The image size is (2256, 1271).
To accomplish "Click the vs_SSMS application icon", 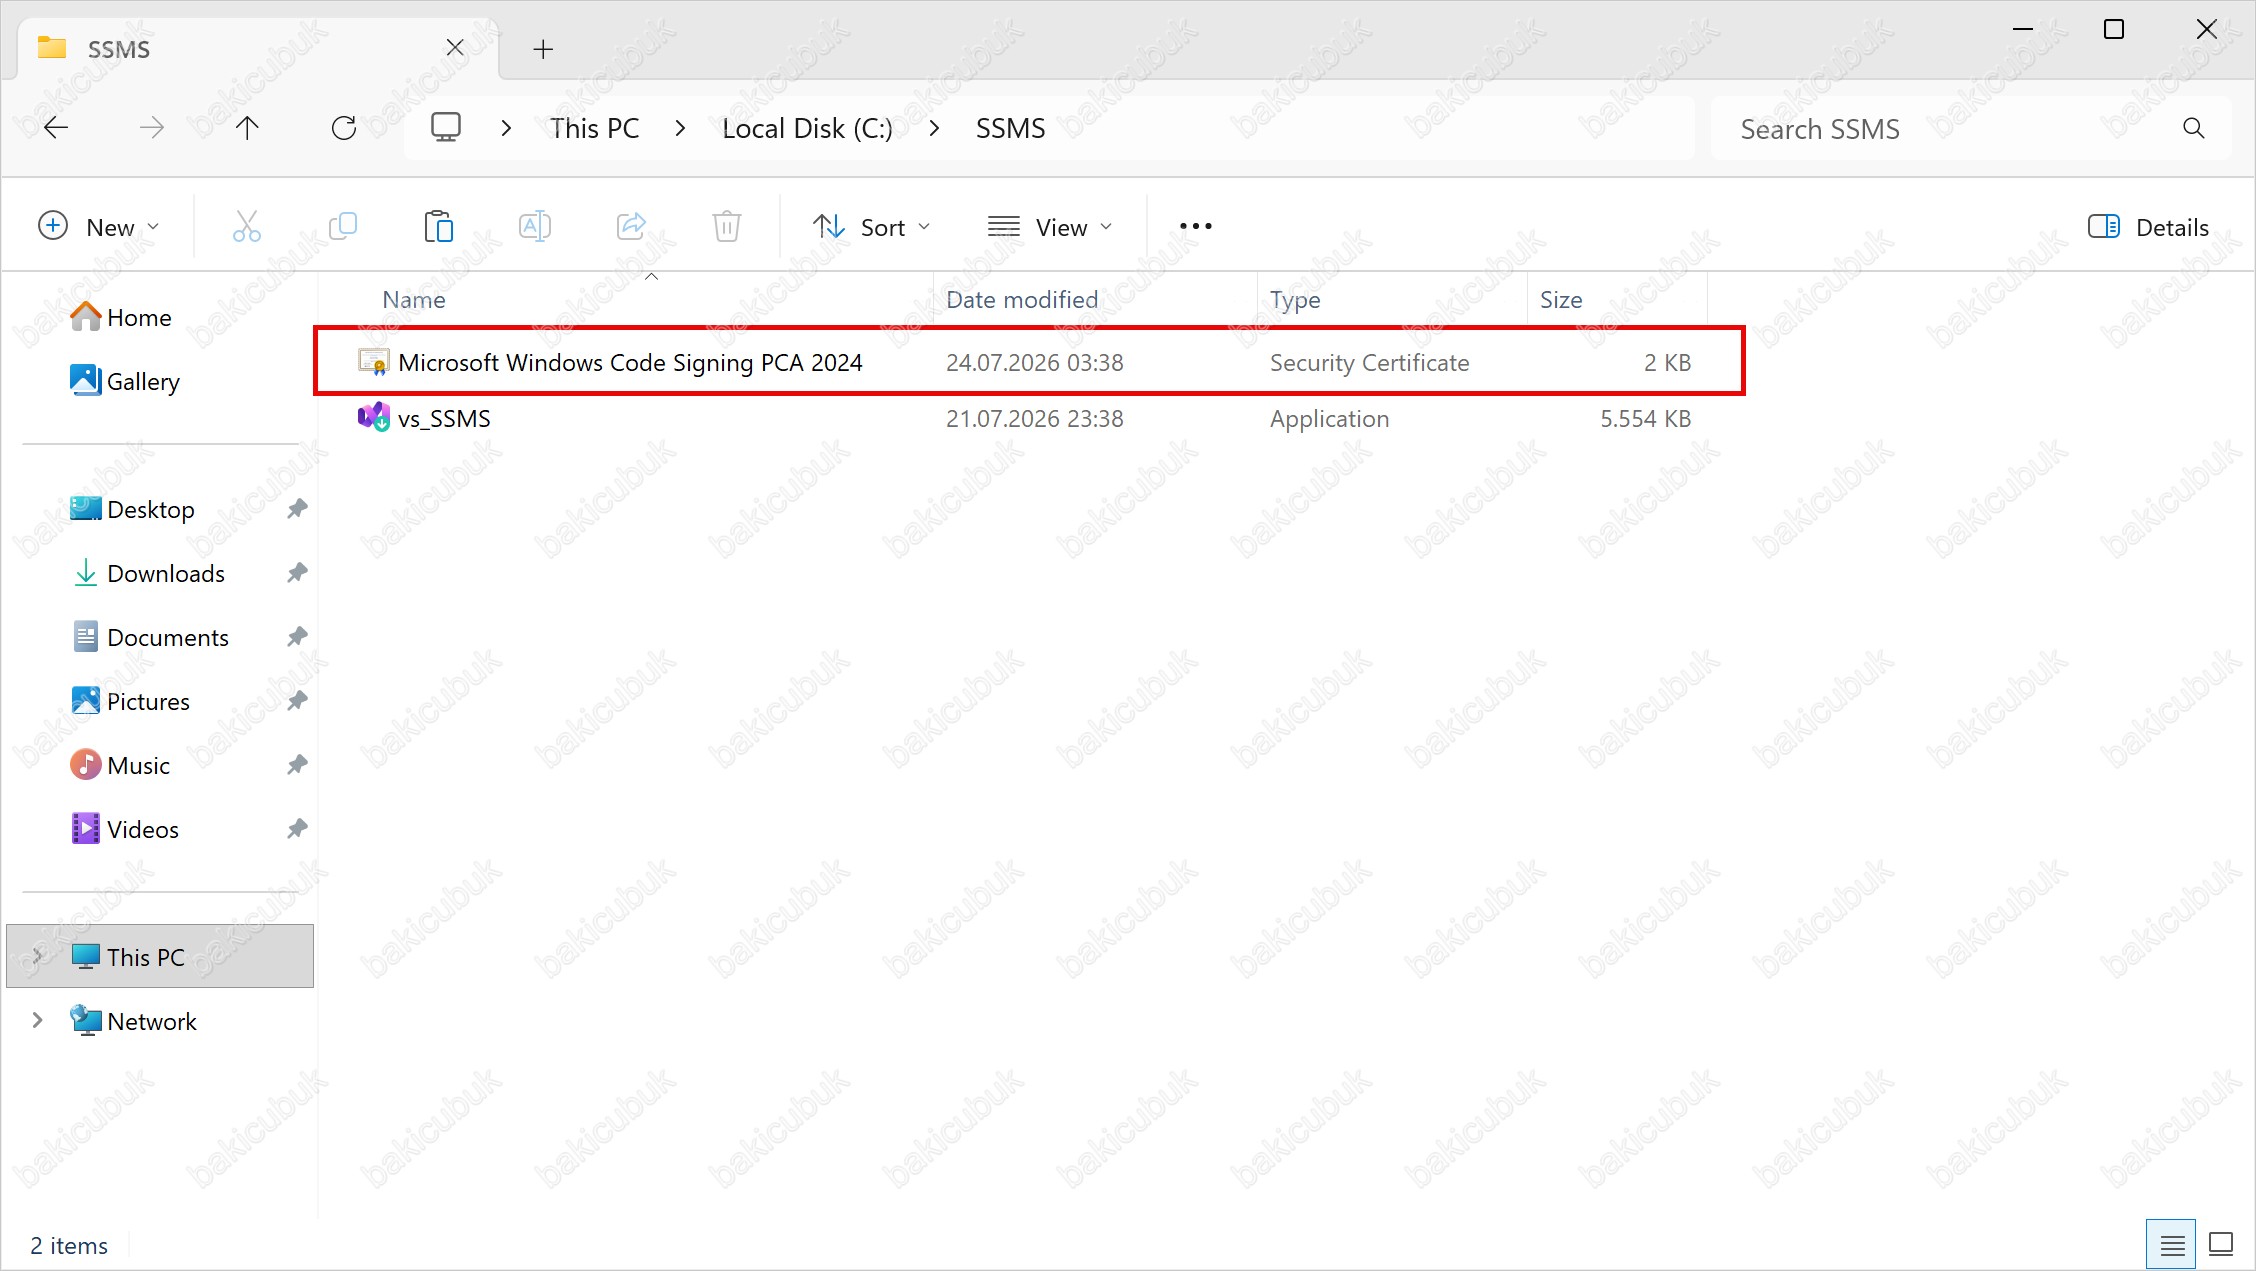I will pos(374,417).
